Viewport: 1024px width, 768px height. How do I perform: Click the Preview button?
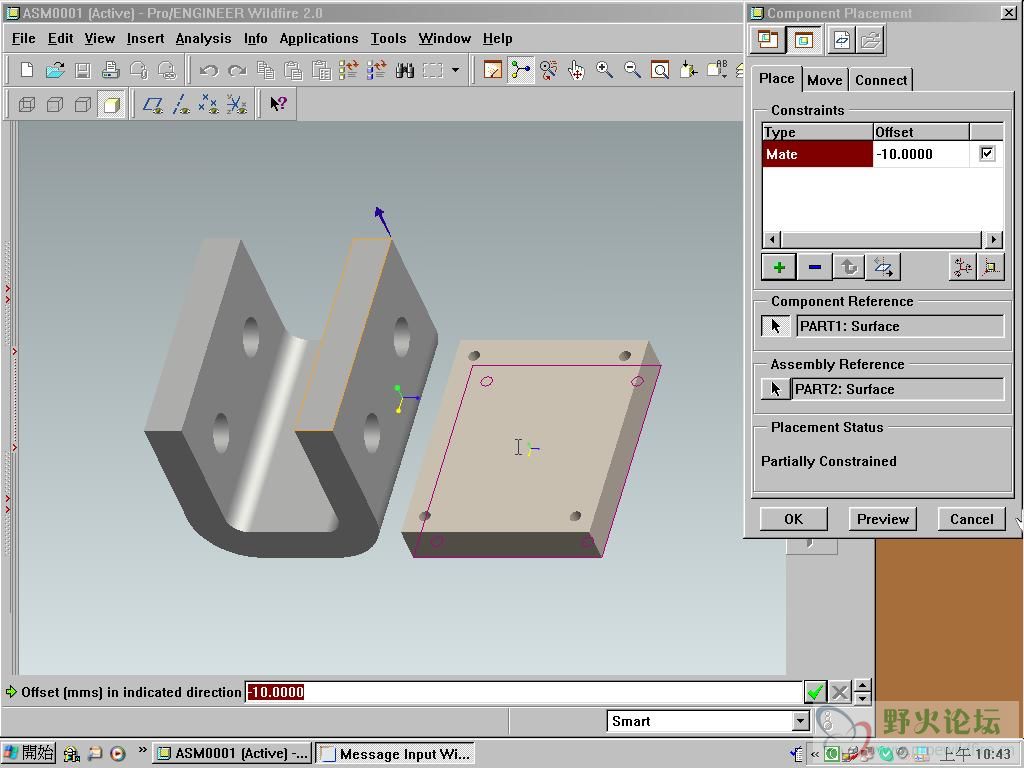[x=883, y=519]
